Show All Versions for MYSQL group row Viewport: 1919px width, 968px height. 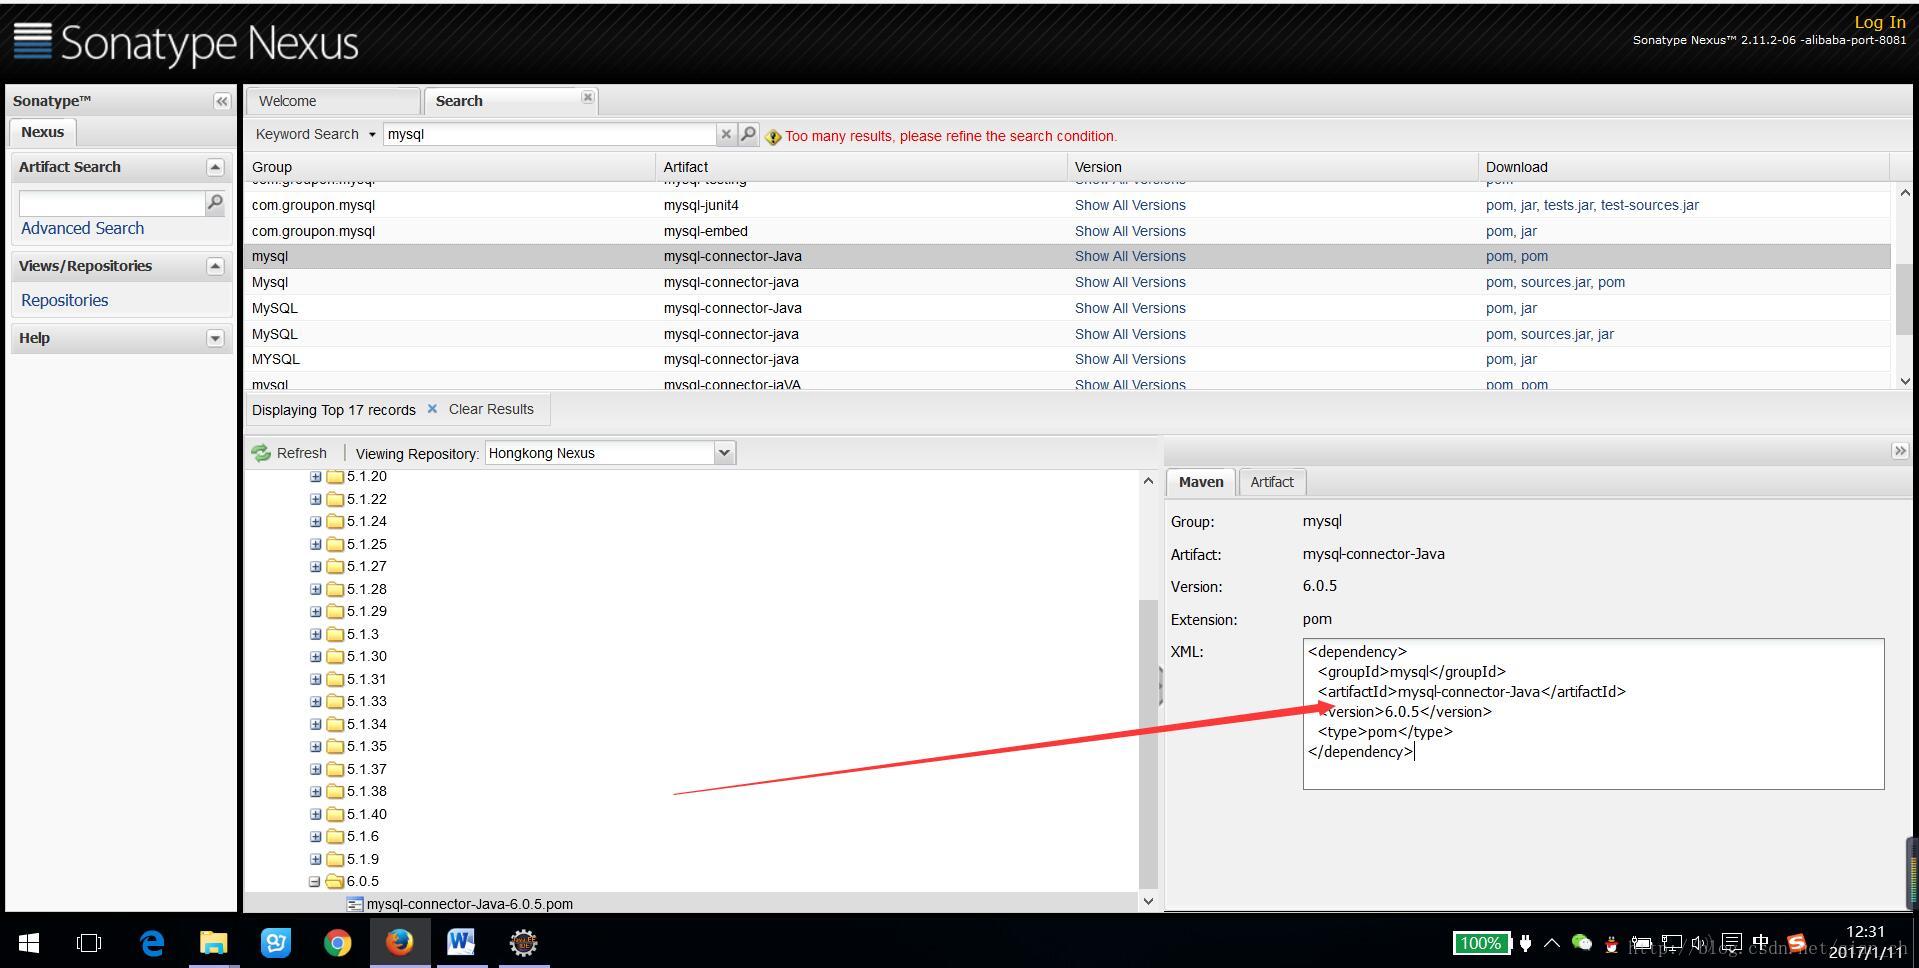coord(1130,359)
